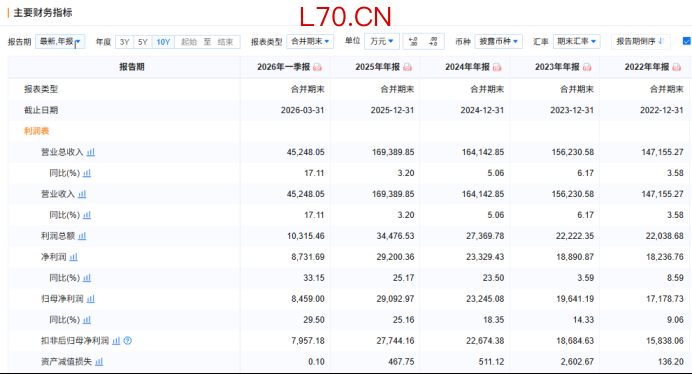Click the 主要财务指标 section title

click(x=43, y=13)
